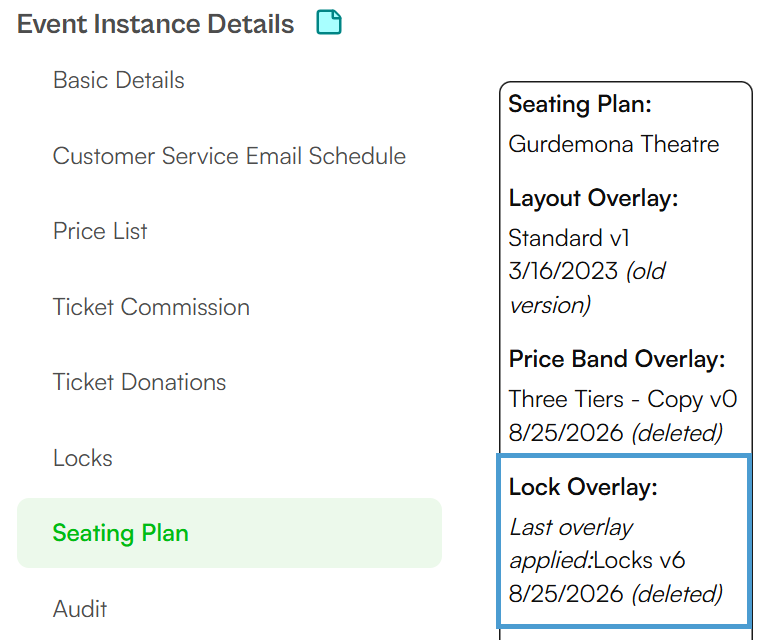Open the Audit section

[x=80, y=609]
